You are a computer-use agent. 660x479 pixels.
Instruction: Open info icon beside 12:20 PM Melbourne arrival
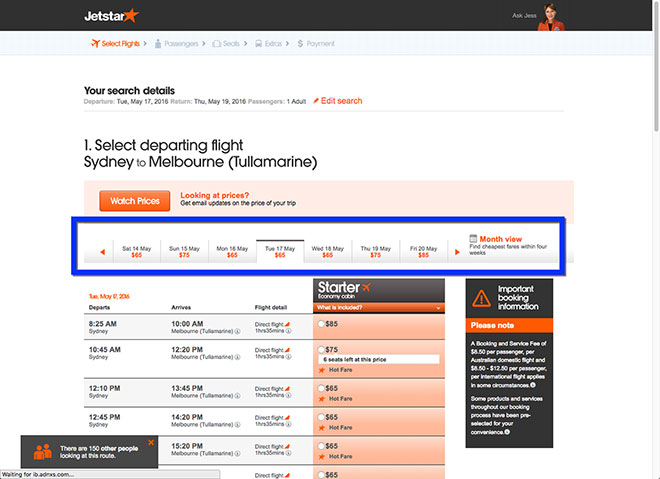click(x=237, y=357)
